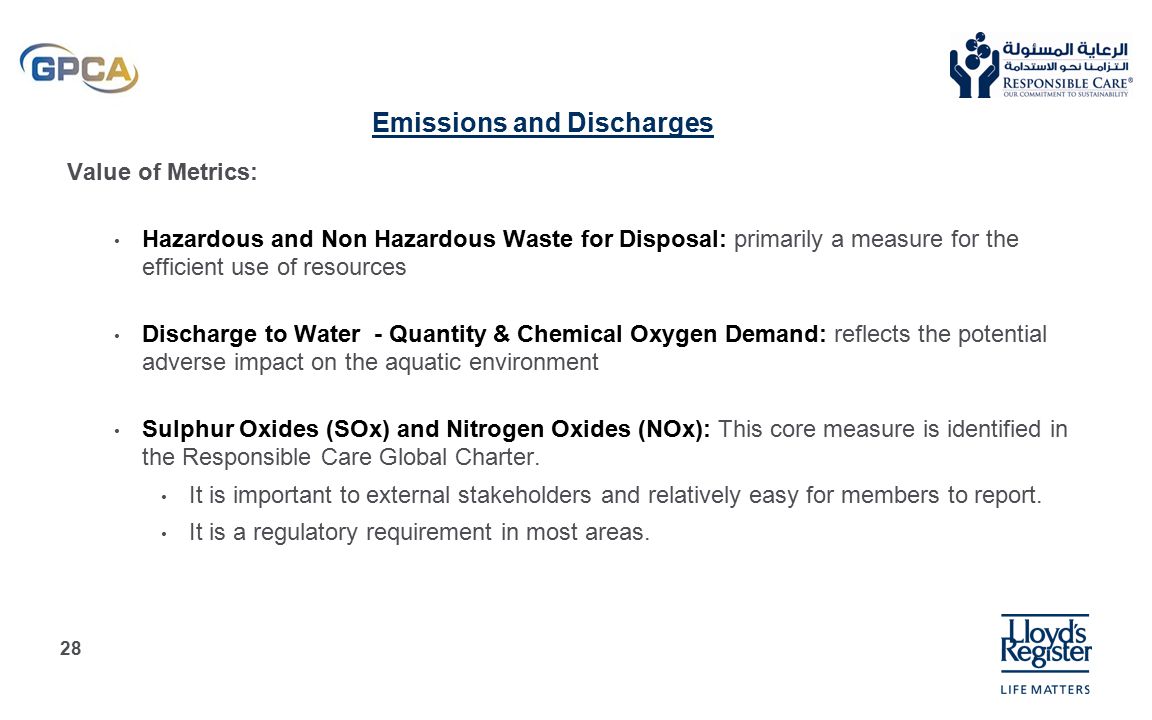Click the bullet before Hazardous Waste
Screen dimensions: 1152x720
tap(117, 240)
